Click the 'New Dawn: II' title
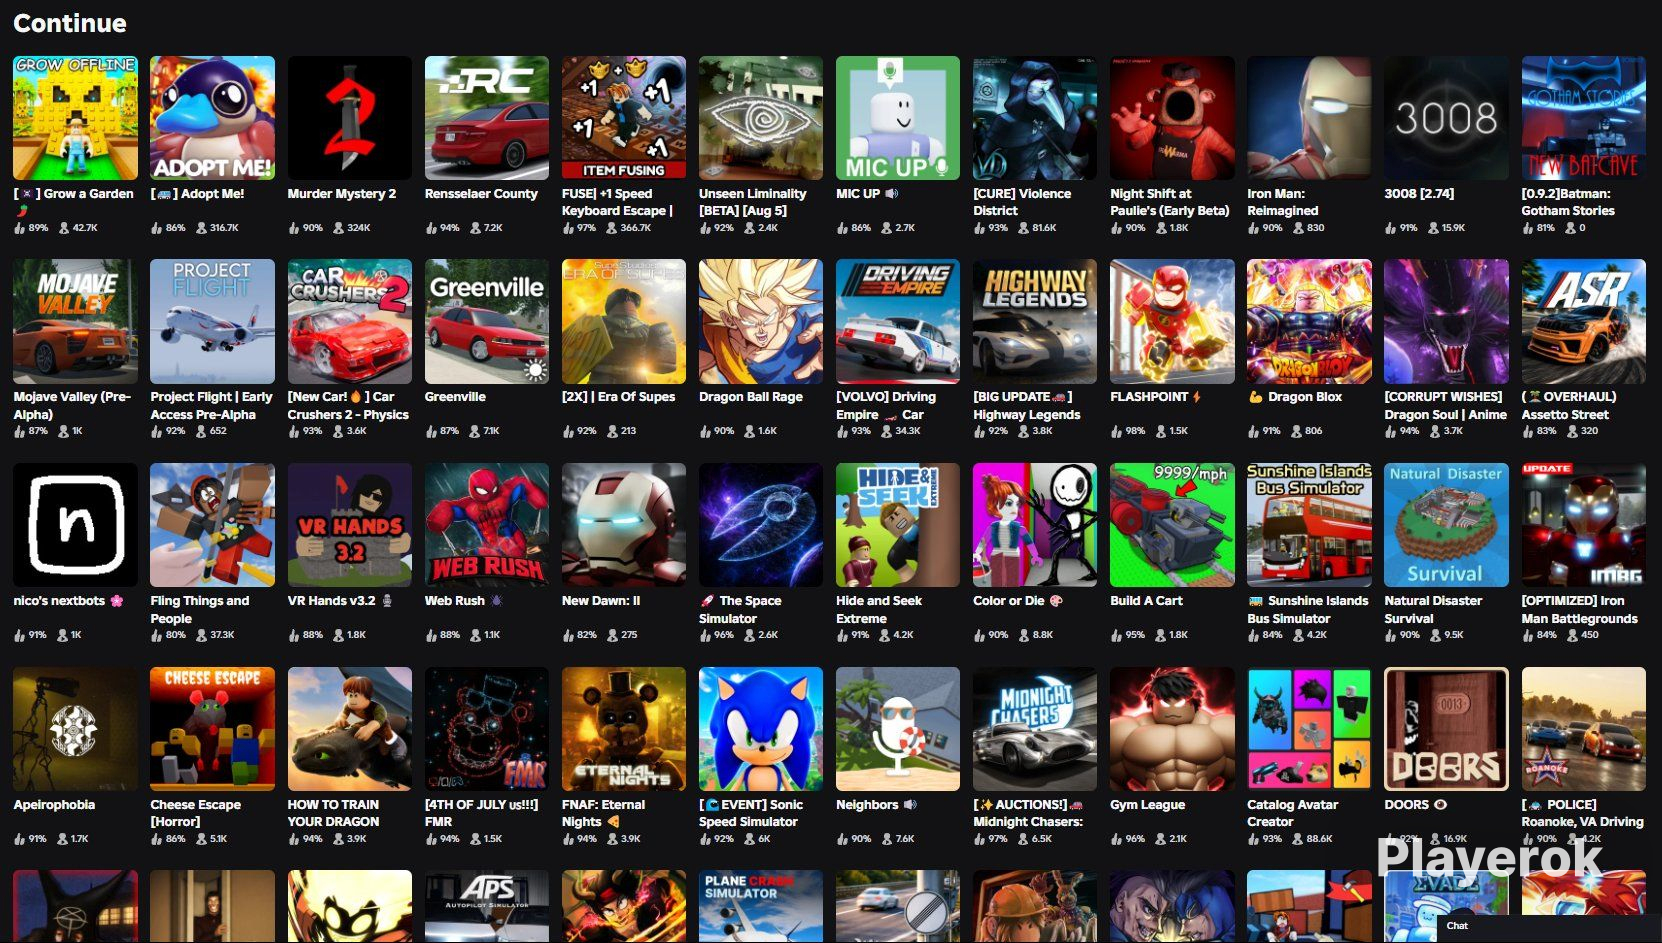The image size is (1662, 943). (x=601, y=601)
